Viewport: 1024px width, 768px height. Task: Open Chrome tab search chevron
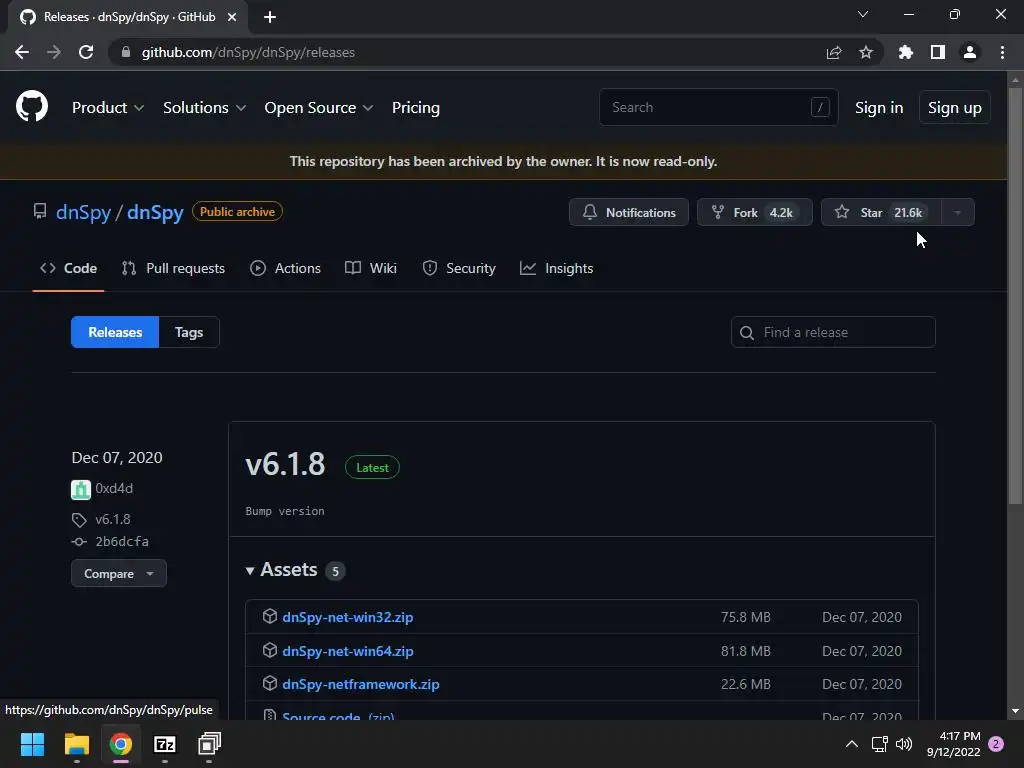tap(863, 14)
